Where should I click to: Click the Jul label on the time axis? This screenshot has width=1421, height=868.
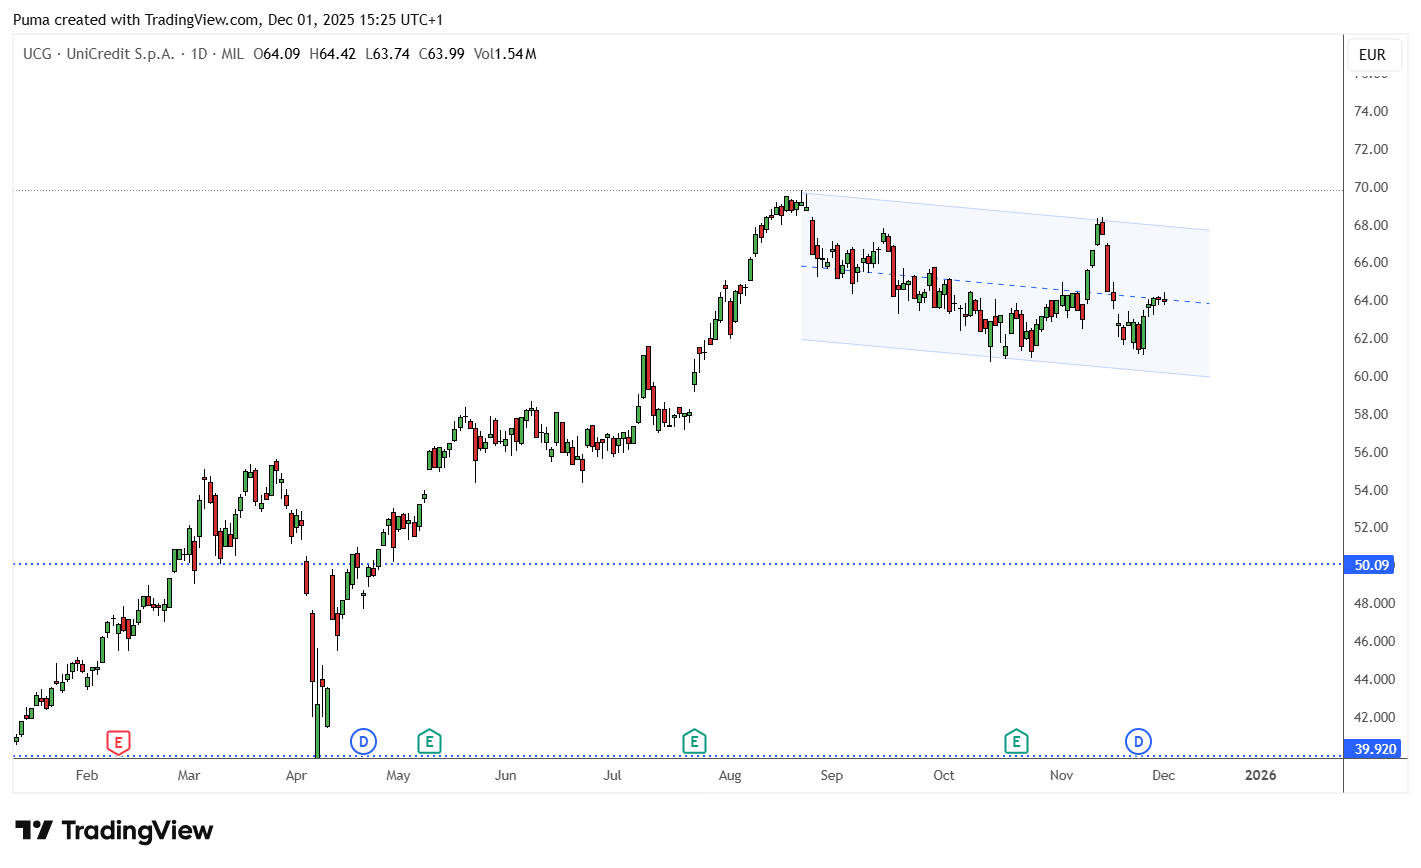(612, 775)
